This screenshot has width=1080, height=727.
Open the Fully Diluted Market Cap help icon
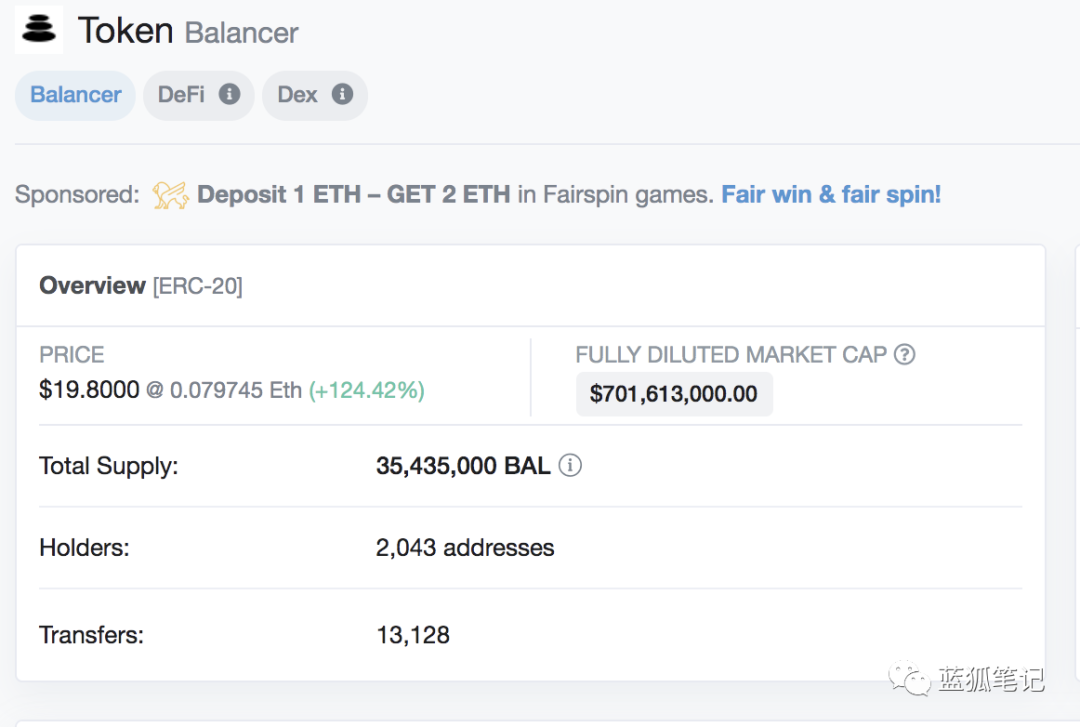pos(904,354)
